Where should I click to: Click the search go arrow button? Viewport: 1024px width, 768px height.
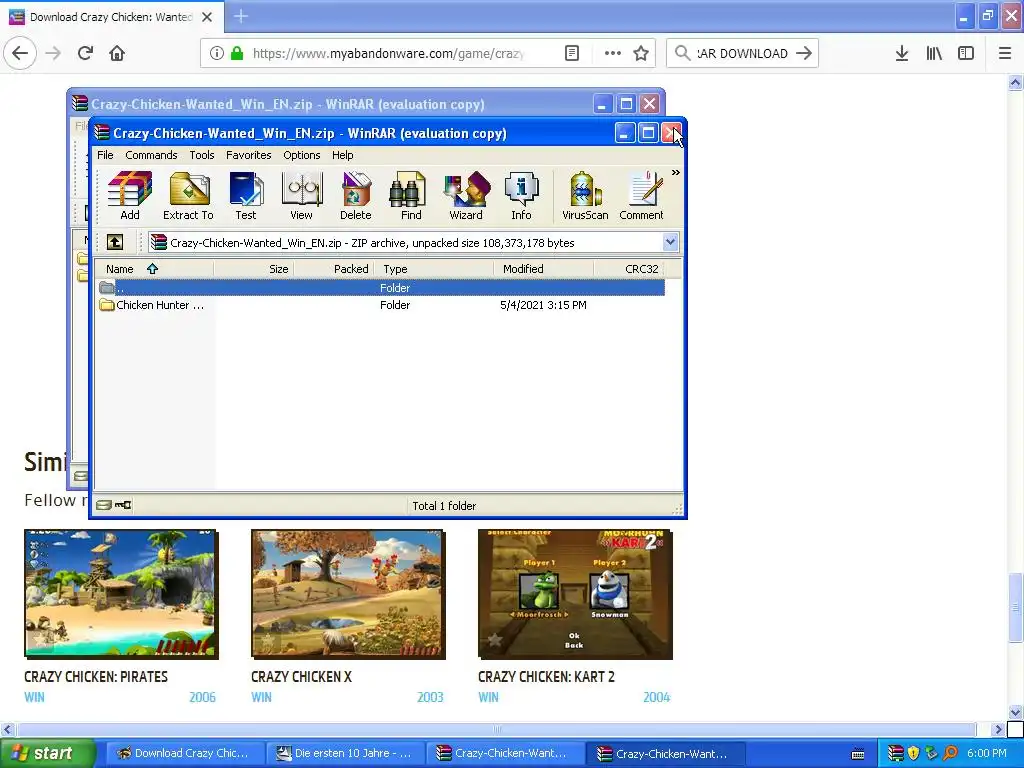pyautogui.click(x=805, y=54)
